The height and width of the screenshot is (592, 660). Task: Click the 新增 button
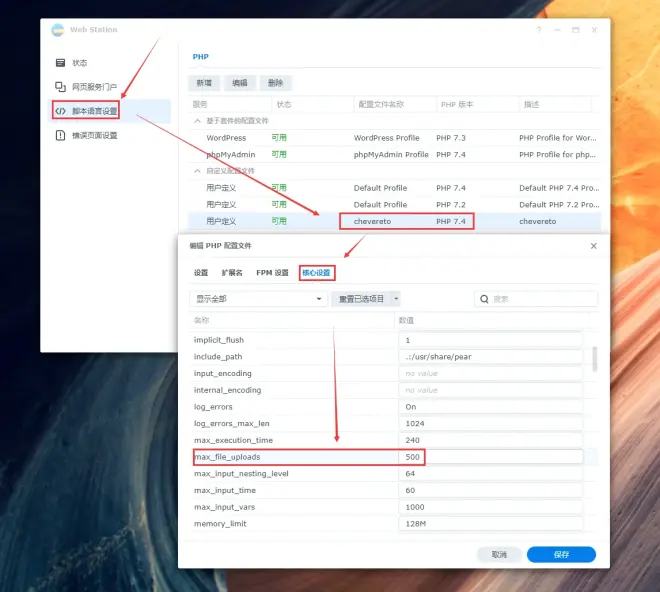[x=204, y=83]
